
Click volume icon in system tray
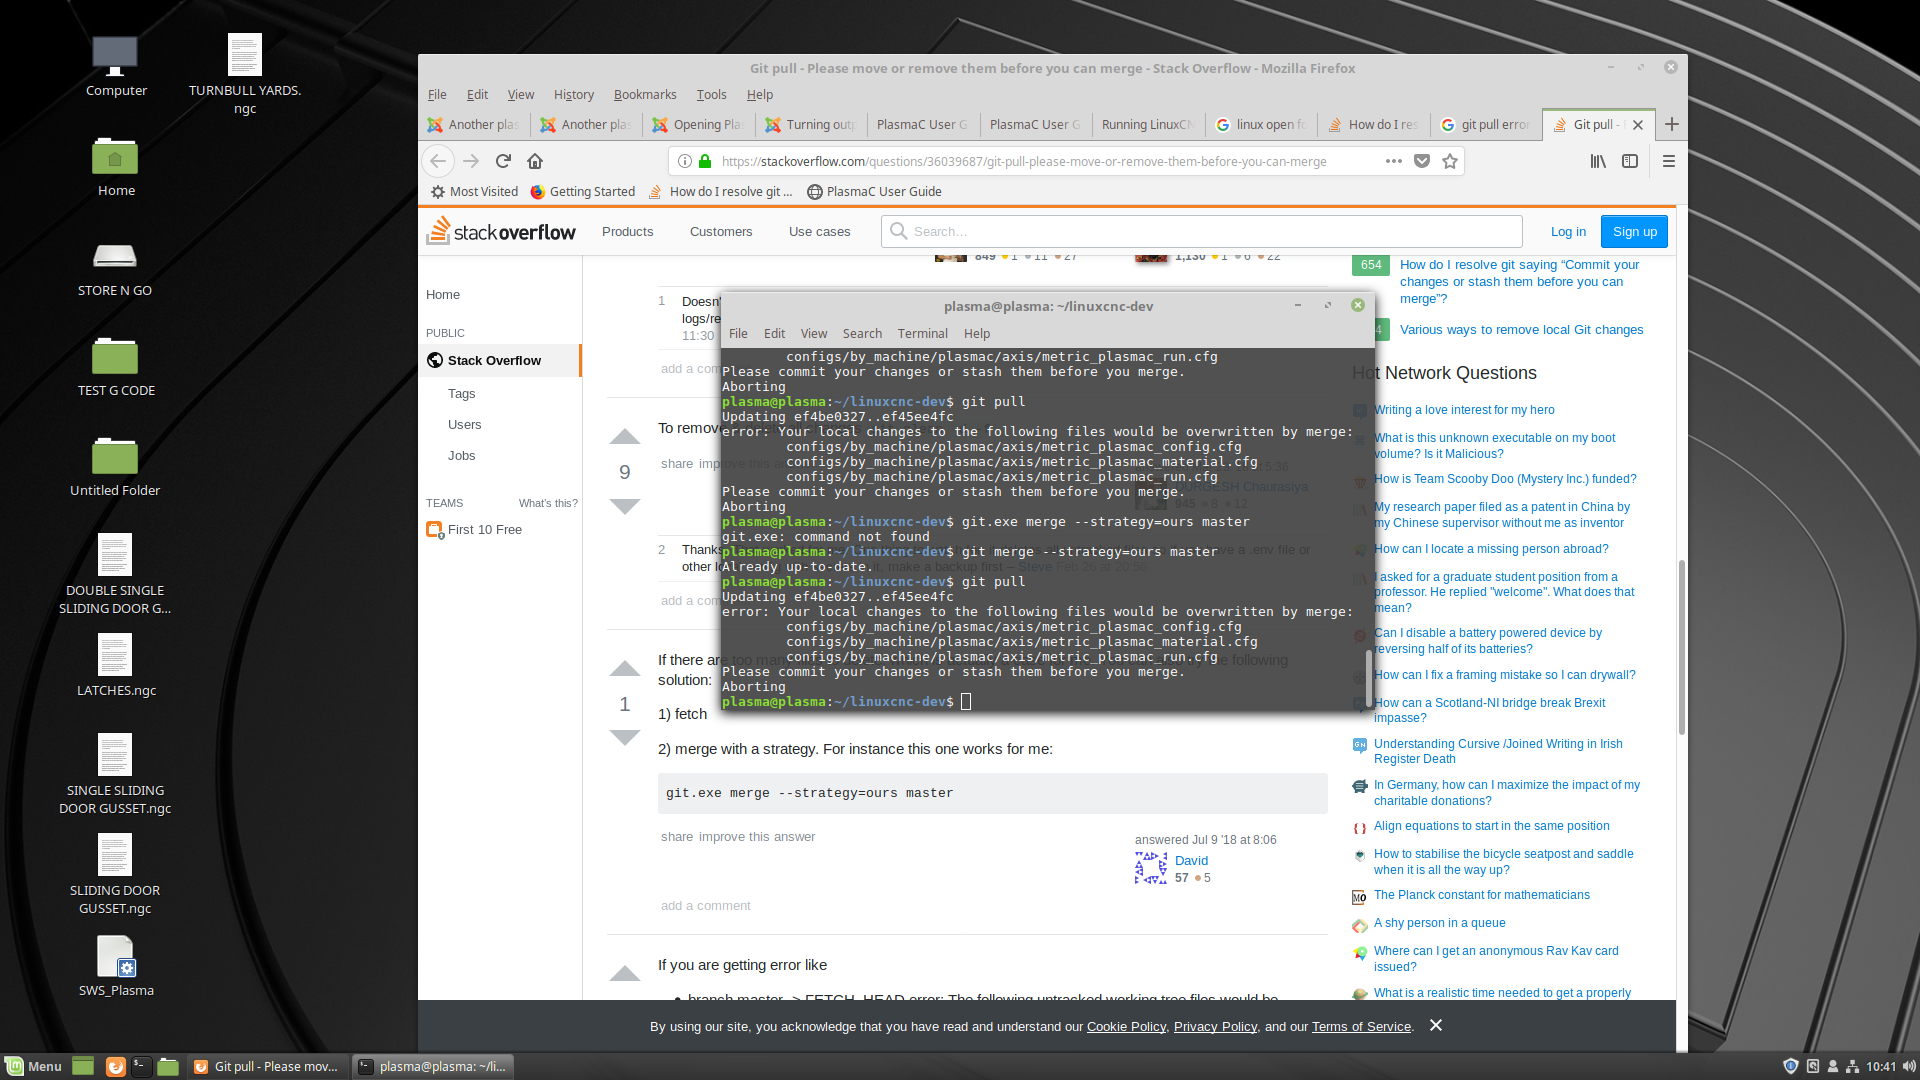pyautogui.click(x=1908, y=1067)
